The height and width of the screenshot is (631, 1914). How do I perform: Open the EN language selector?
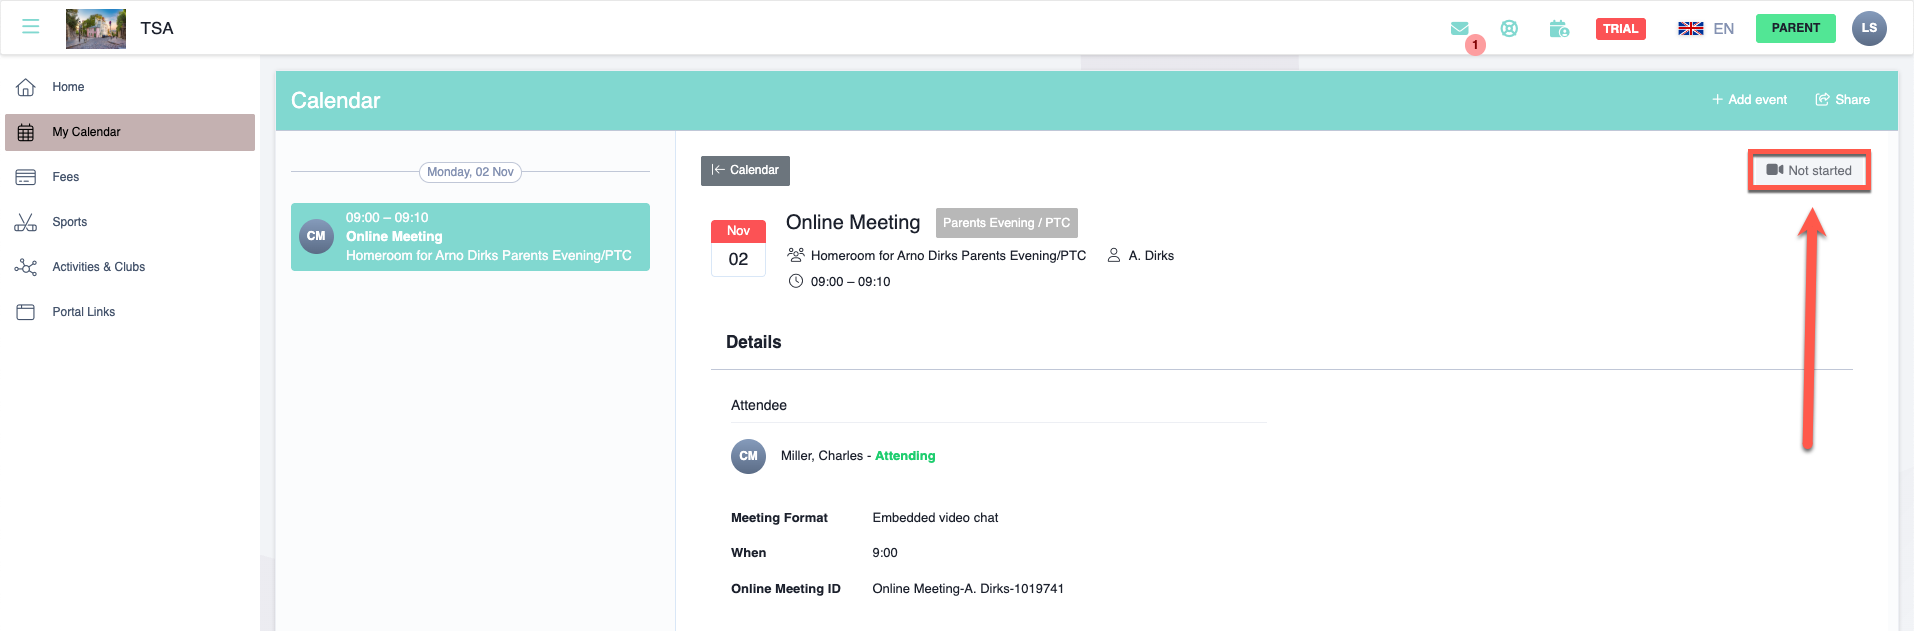1706,29
